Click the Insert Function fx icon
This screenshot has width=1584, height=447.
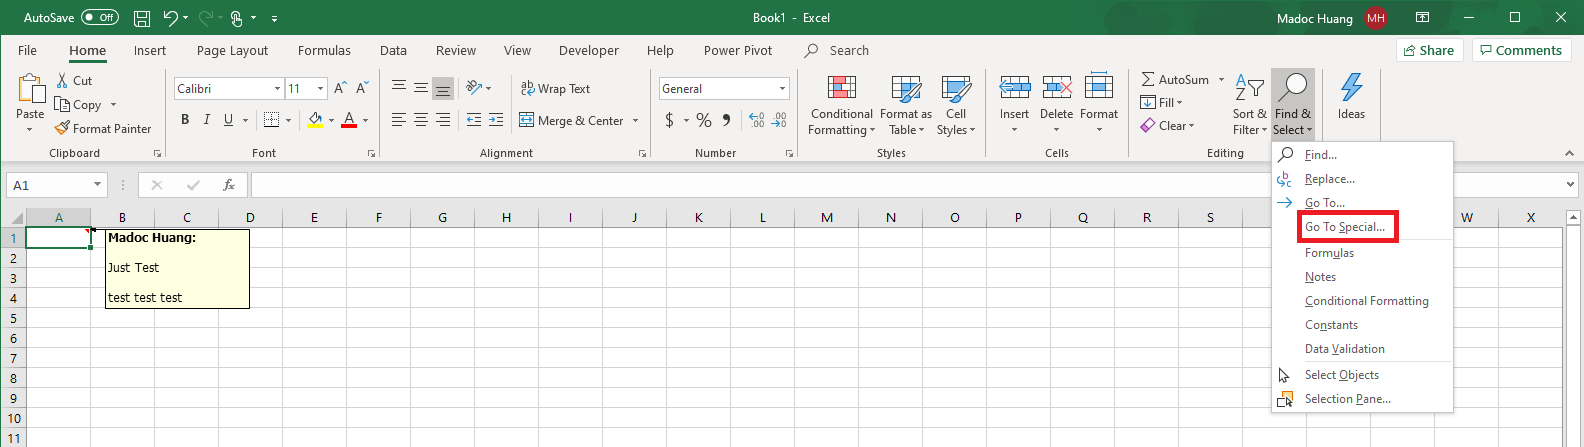tap(229, 185)
